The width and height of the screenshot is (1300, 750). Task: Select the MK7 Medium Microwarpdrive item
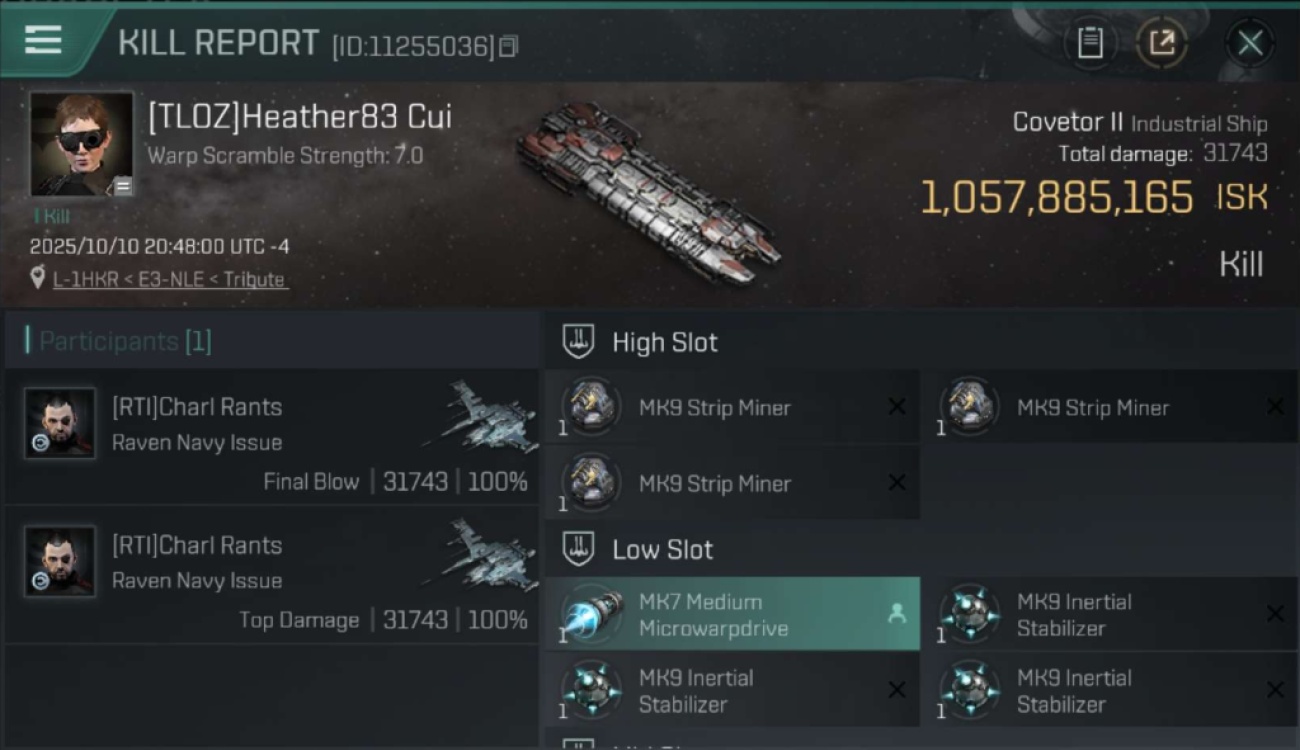click(732, 614)
